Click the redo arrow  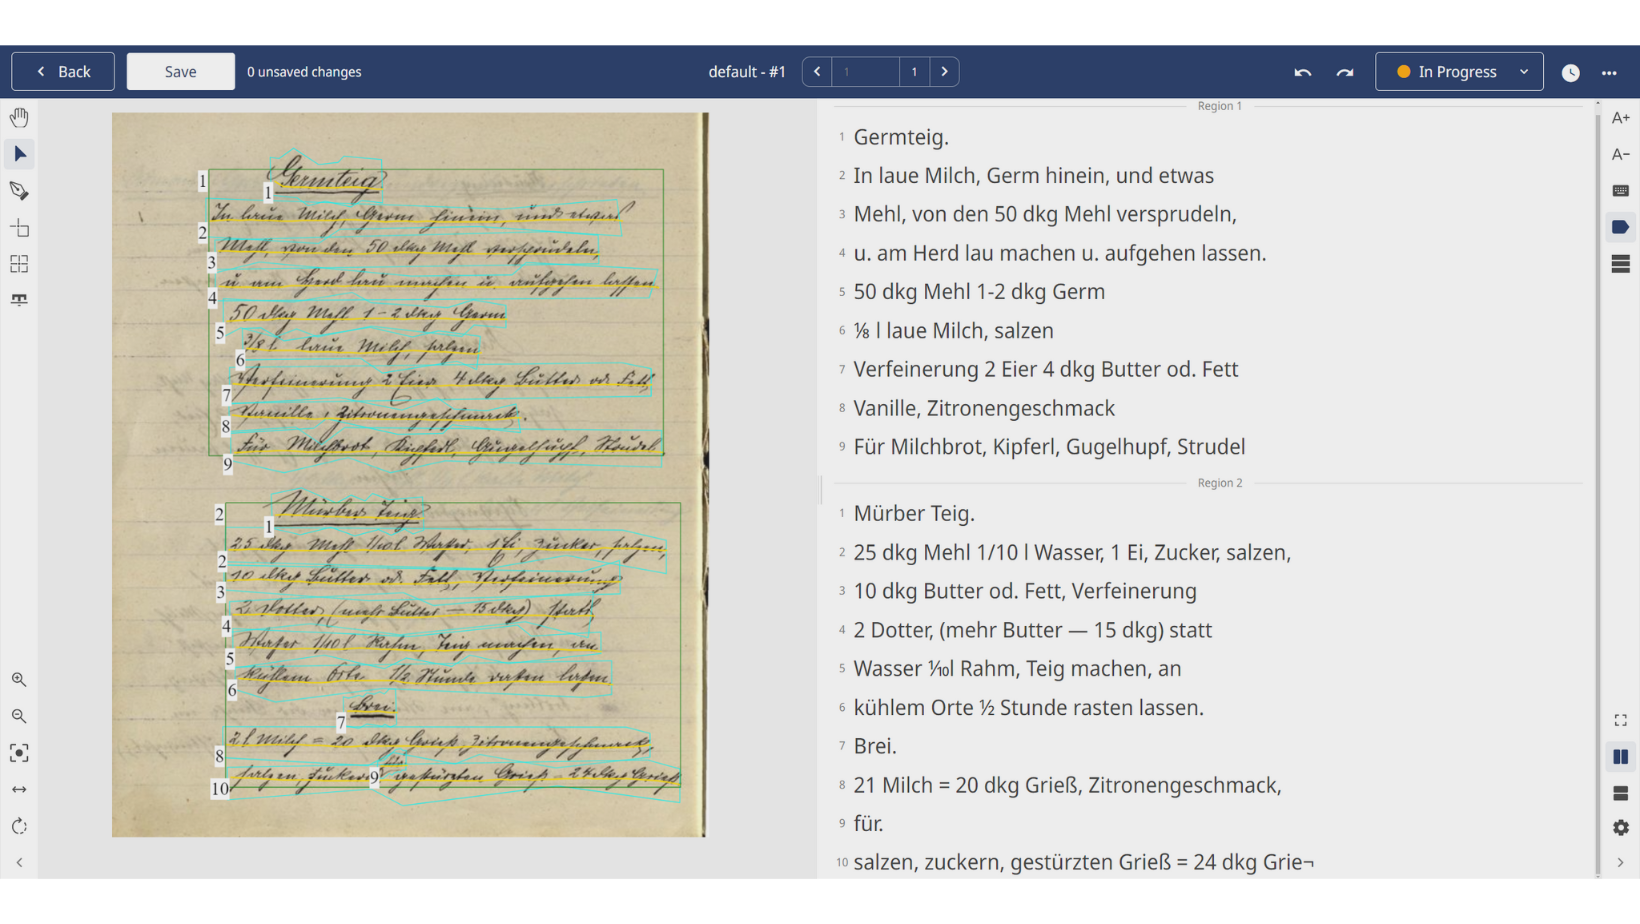pos(1345,72)
